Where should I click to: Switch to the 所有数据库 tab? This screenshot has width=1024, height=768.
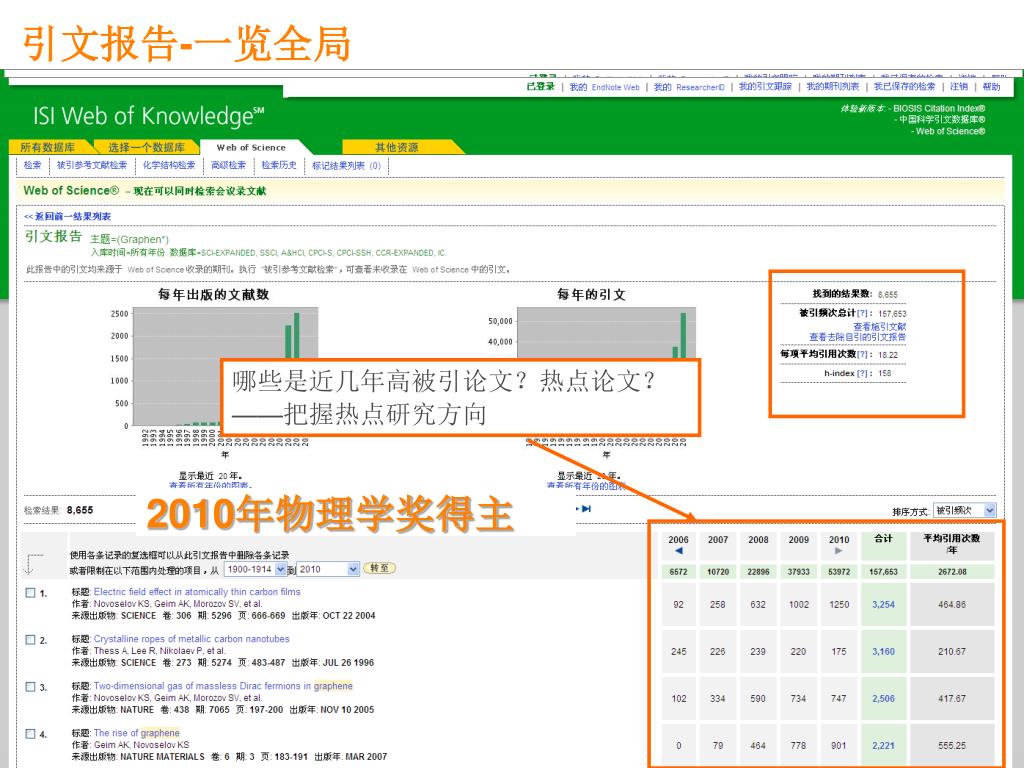[x=48, y=147]
